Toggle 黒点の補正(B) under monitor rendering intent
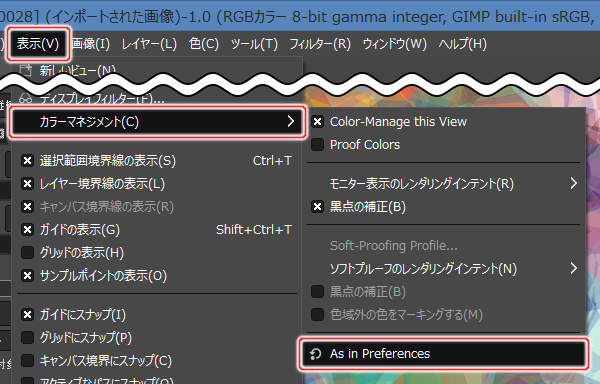Viewport: 600px width, 384px height. [318, 207]
